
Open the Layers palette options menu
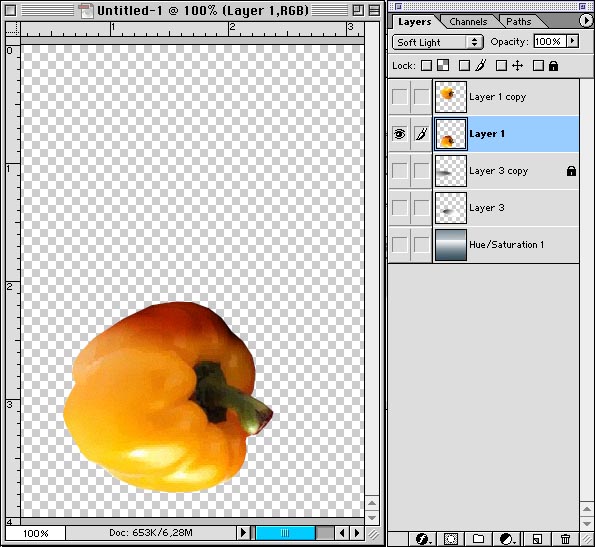[x=586, y=20]
